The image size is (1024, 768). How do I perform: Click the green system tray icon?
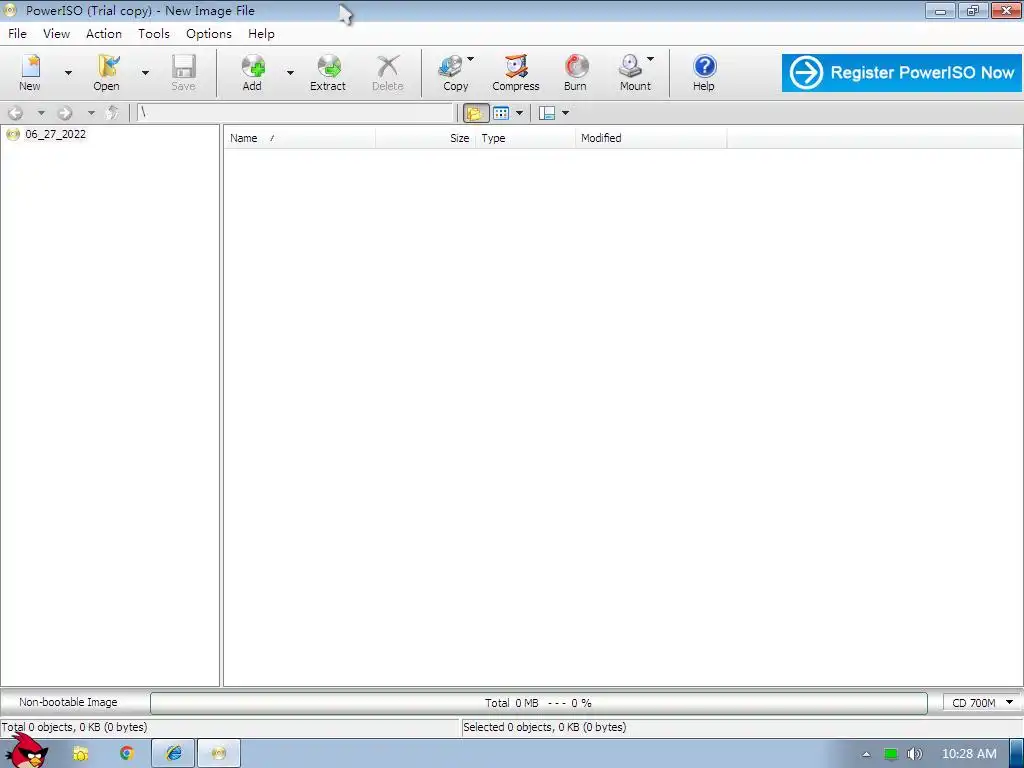891,754
